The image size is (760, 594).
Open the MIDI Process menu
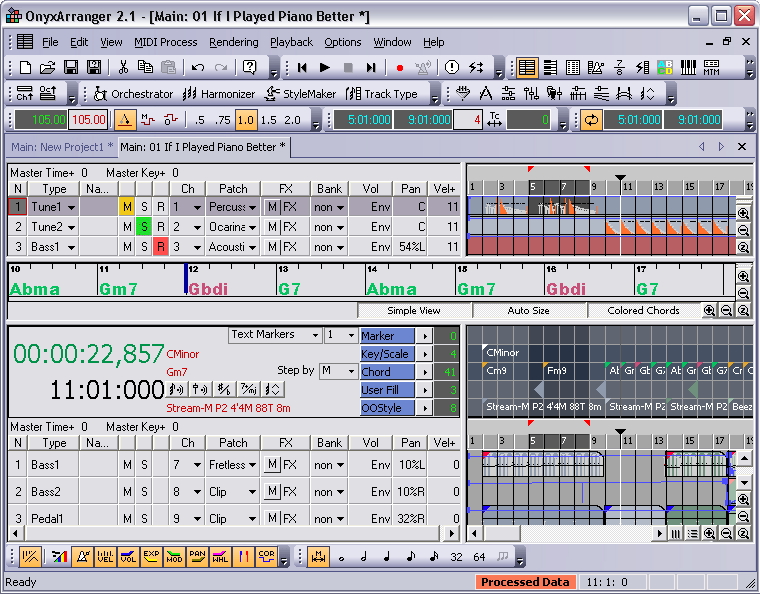click(164, 42)
